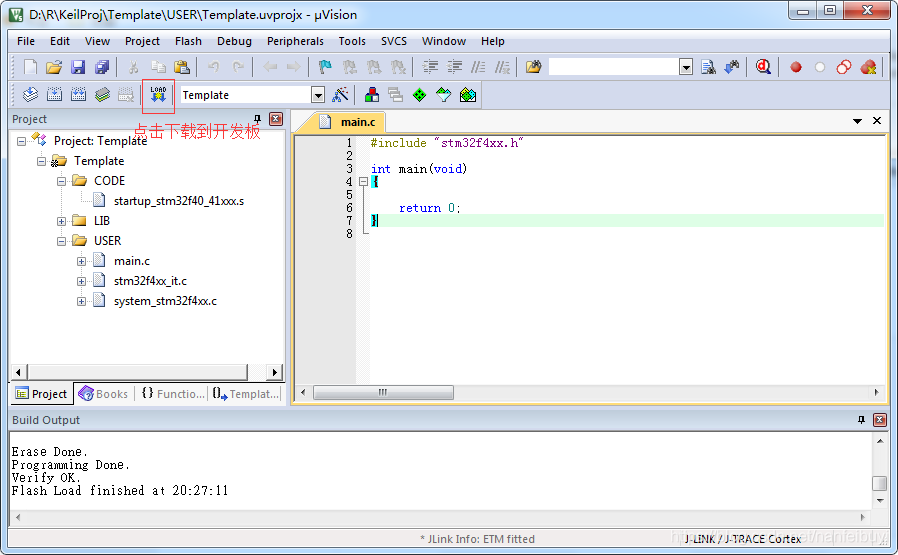Insert breakpoint red dot icon
Viewport: 898px width, 555px height.
795,67
